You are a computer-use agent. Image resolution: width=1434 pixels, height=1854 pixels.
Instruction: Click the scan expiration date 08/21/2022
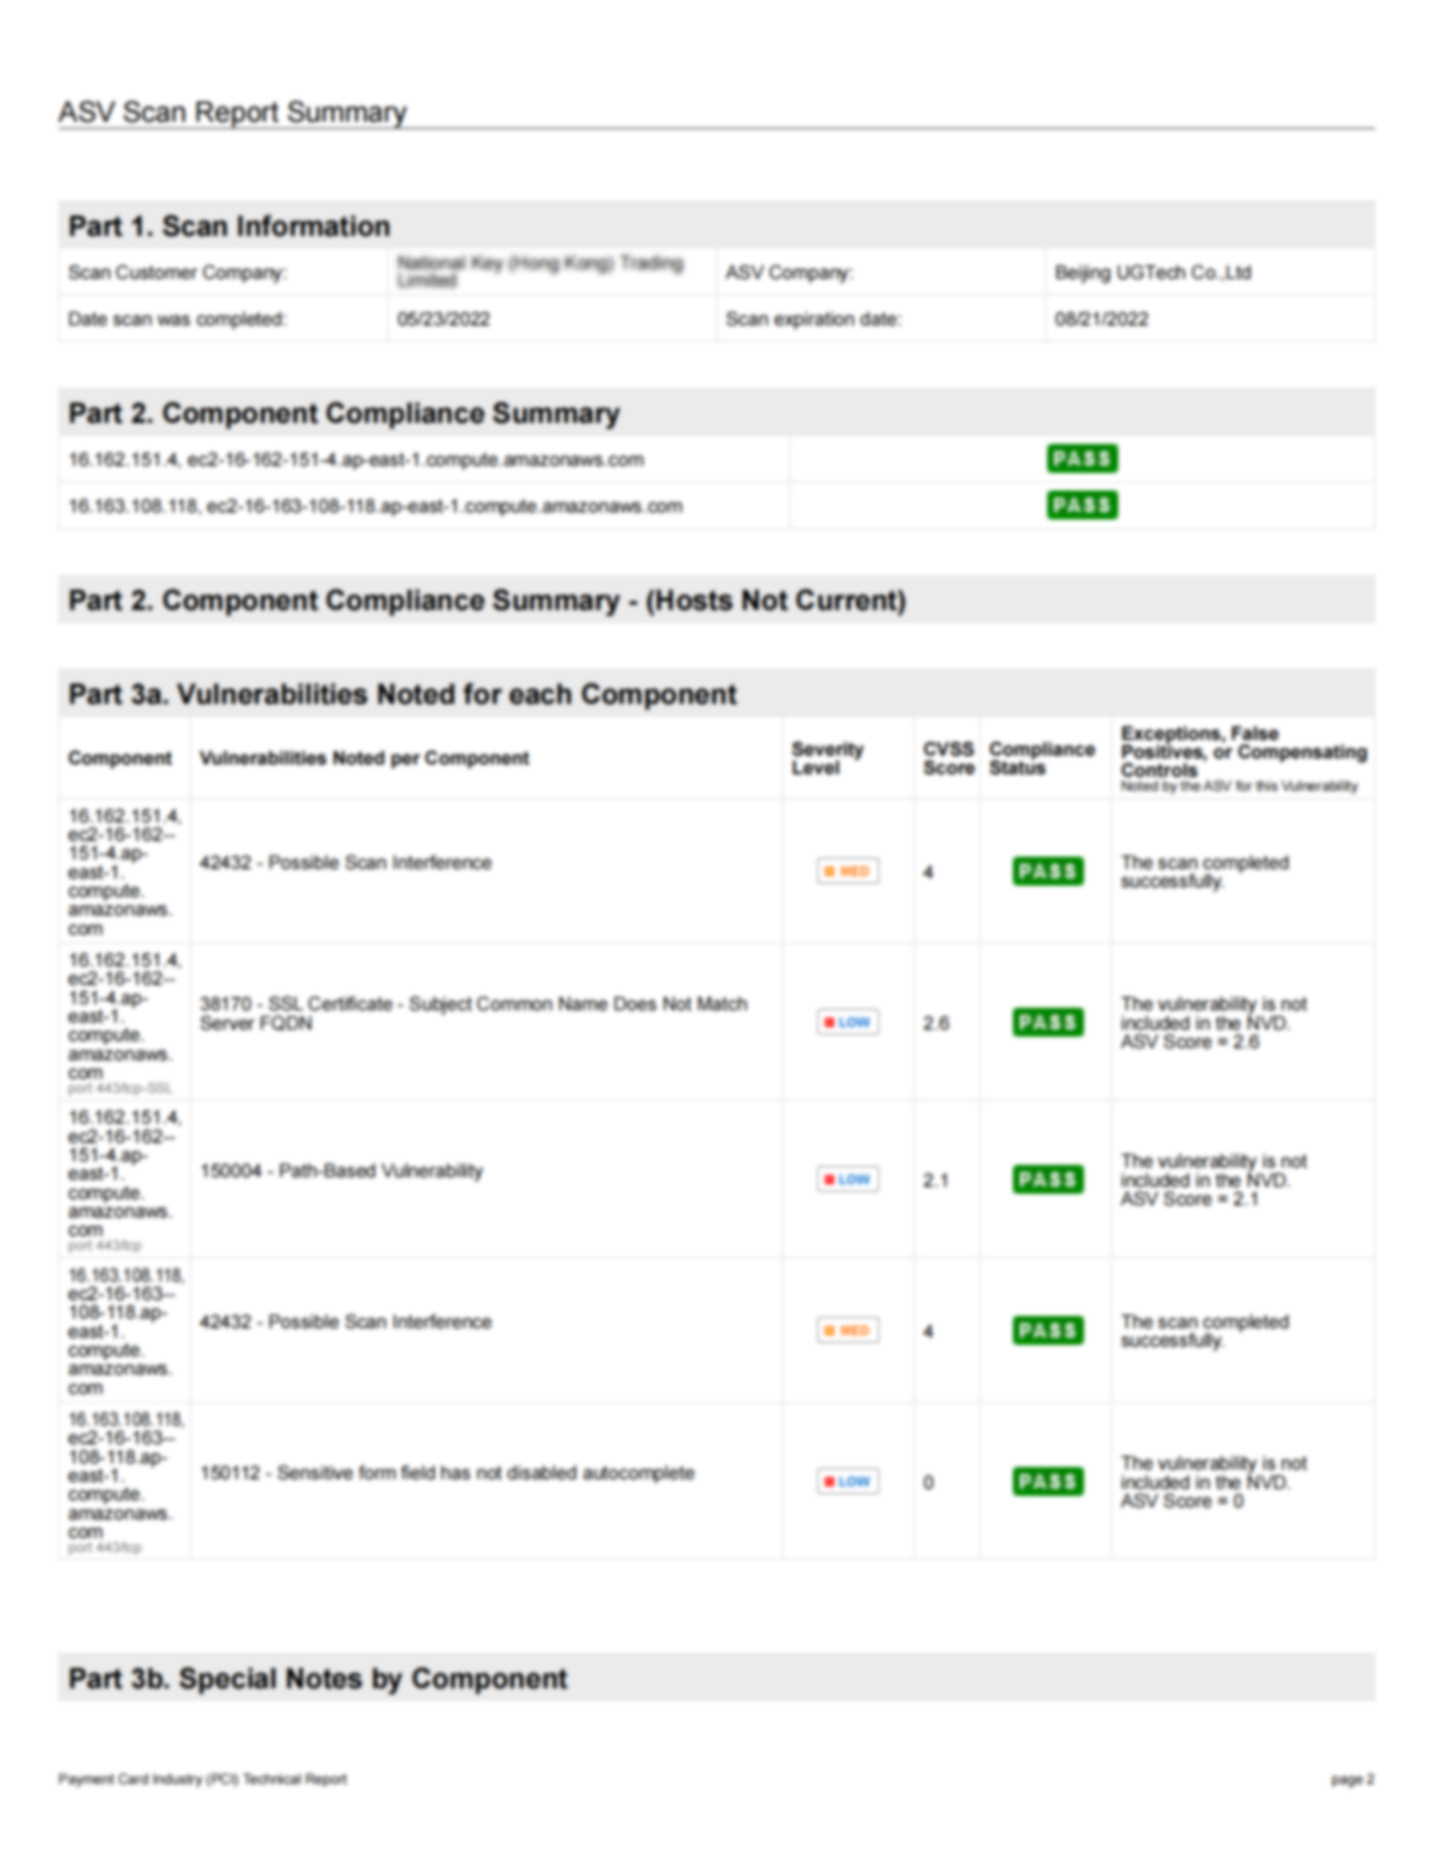[x=1101, y=319]
